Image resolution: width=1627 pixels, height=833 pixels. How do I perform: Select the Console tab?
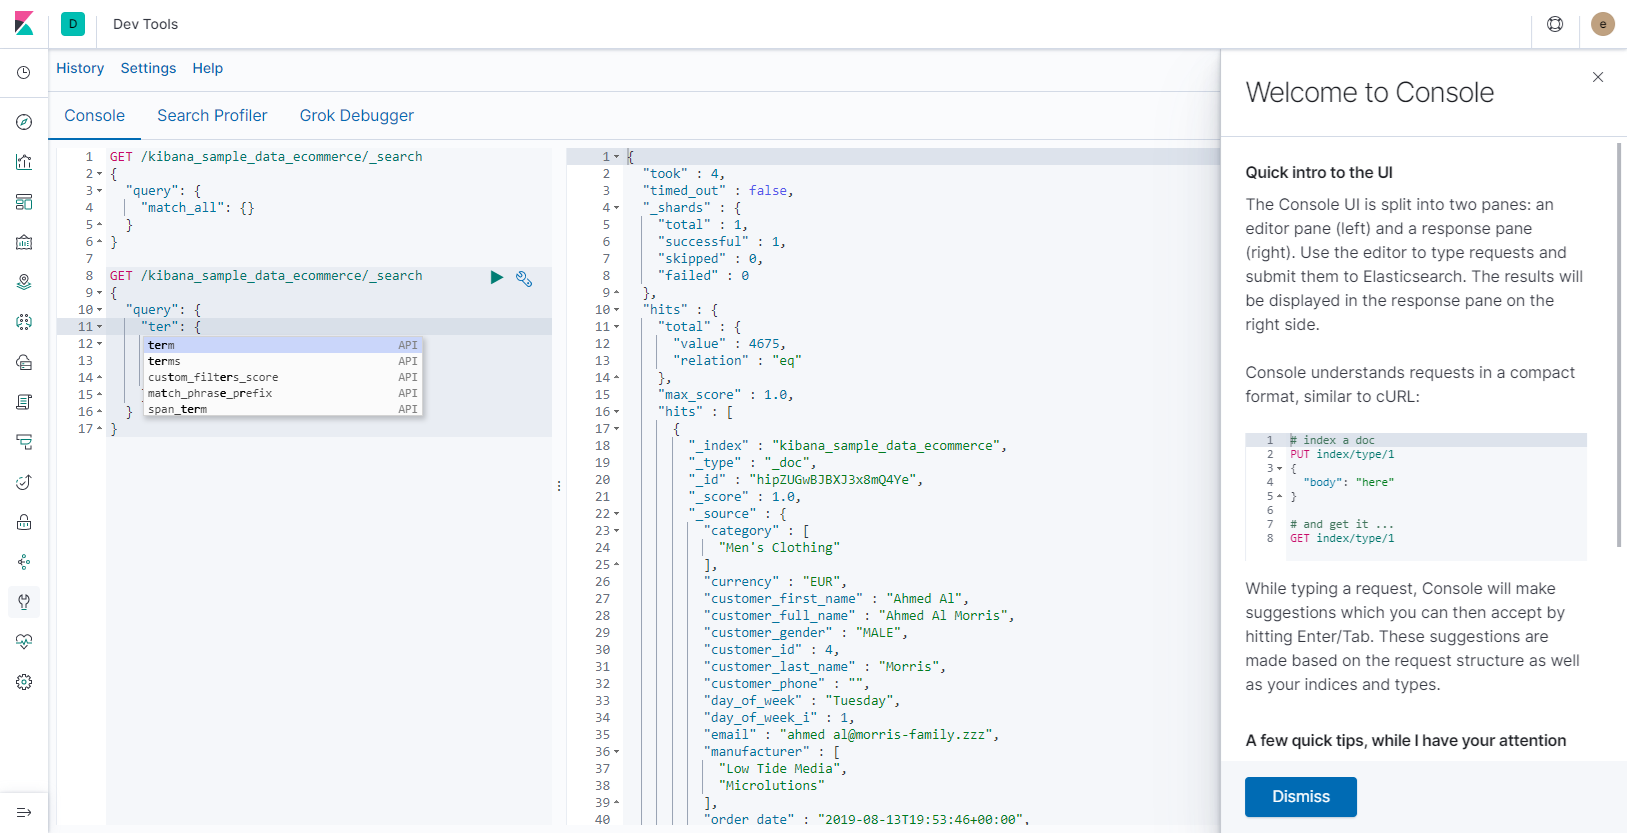pyautogui.click(x=95, y=116)
